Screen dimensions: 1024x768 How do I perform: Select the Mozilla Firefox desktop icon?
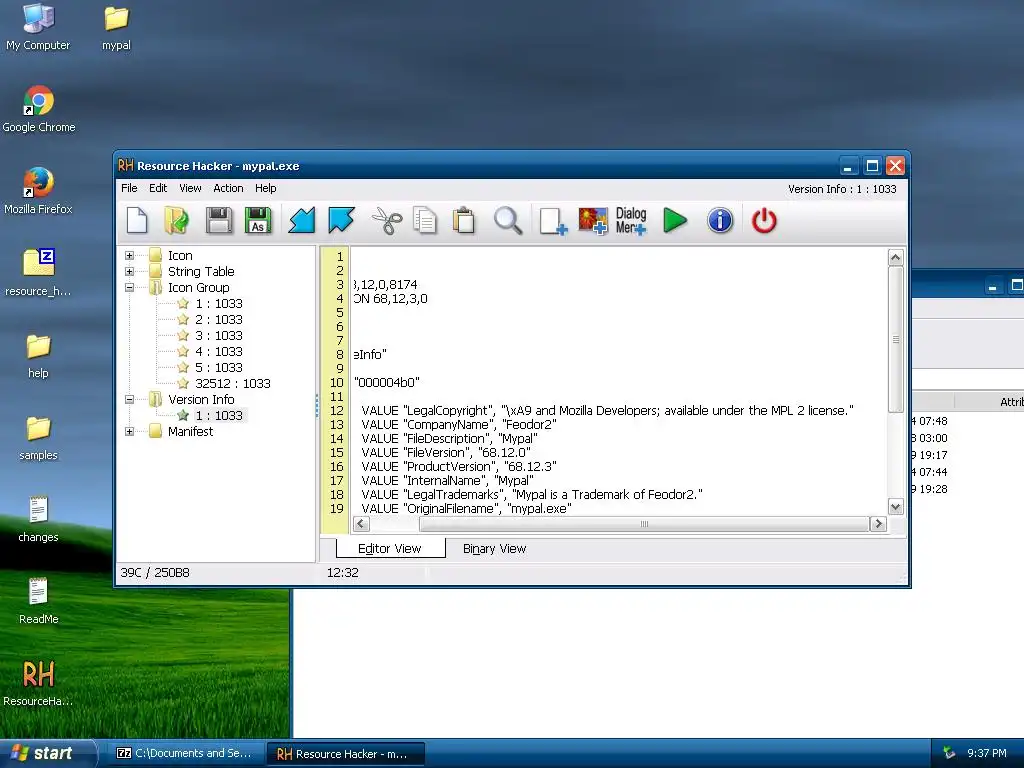pyautogui.click(x=39, y=191)
